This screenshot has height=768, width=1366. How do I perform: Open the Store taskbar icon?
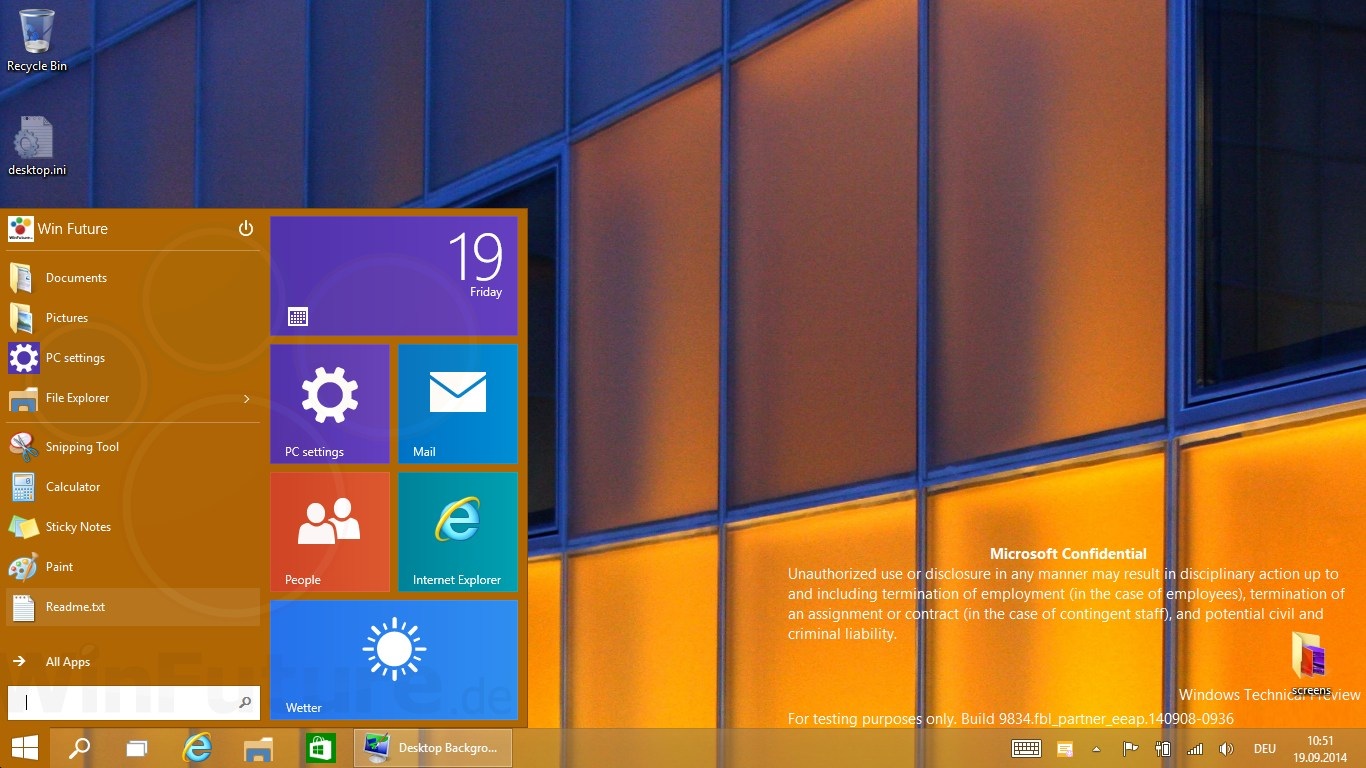pyautogui.click(x=320, y=748)
